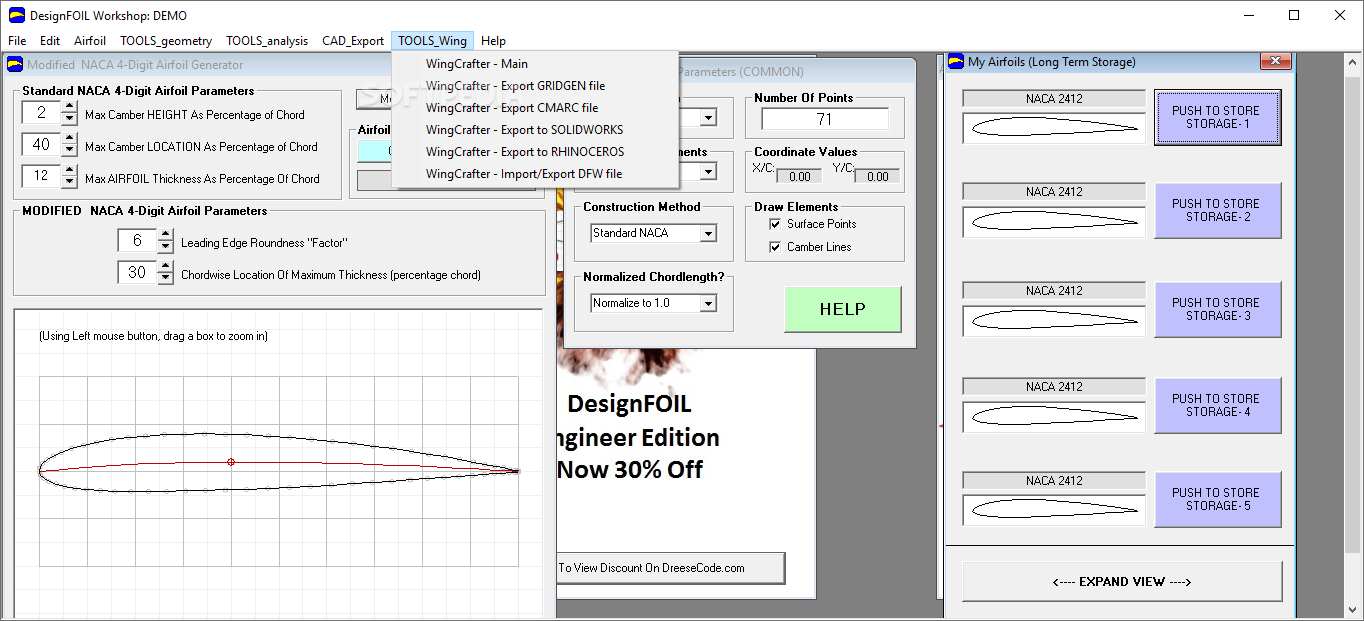
Task: Open the Edit menu
Action: coord(50,41)
